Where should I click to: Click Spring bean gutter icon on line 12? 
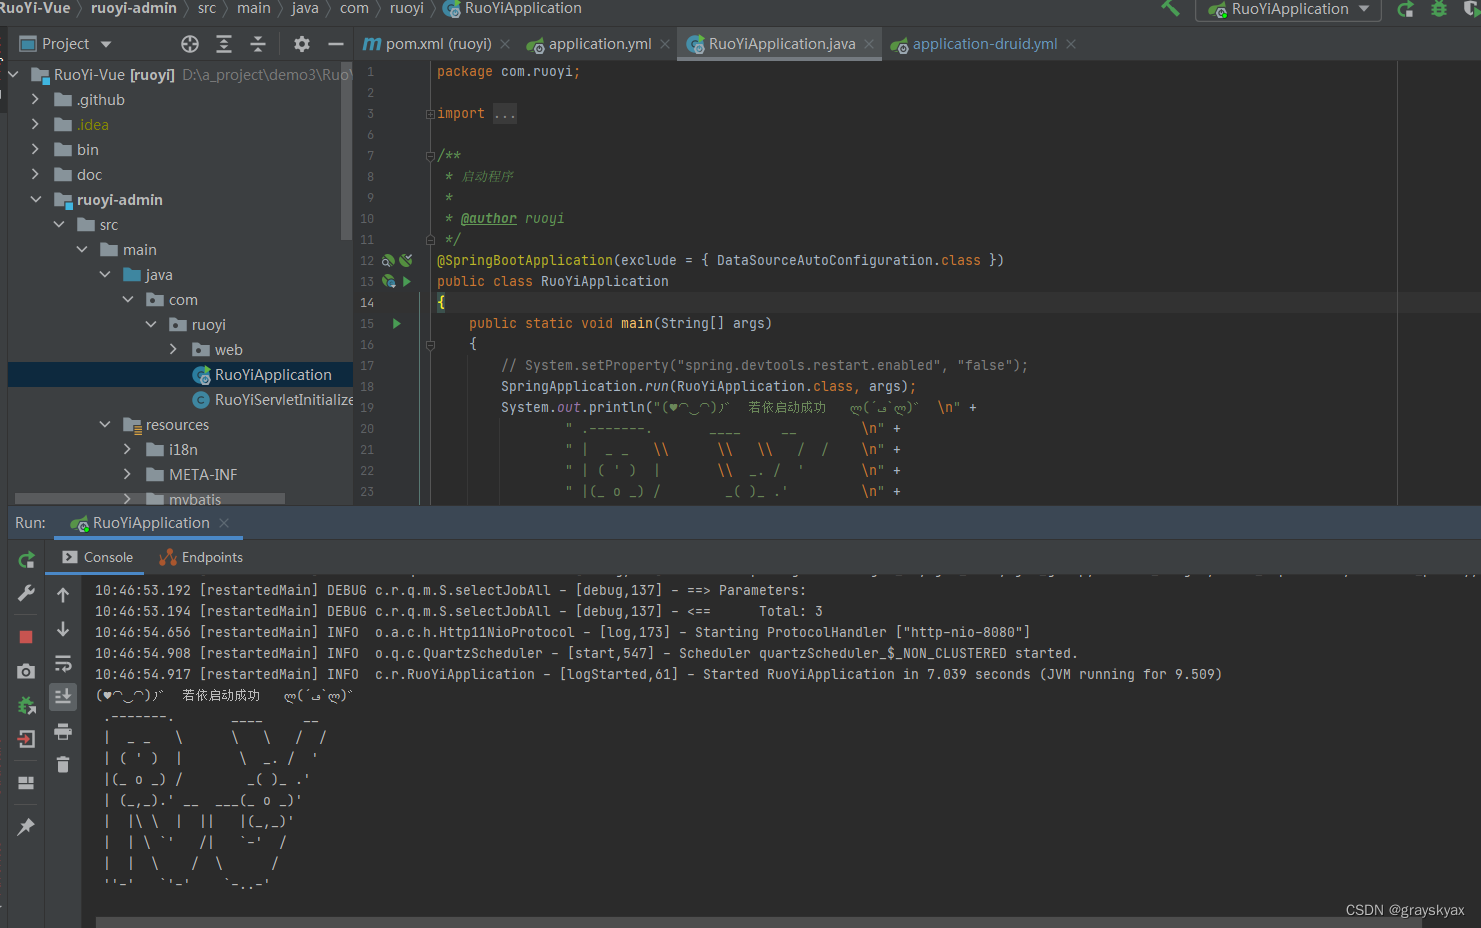388,261
